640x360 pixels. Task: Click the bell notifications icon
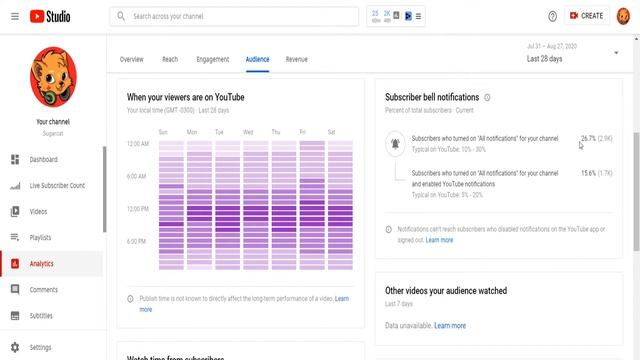pyautogui.click(x=395, y=144)
